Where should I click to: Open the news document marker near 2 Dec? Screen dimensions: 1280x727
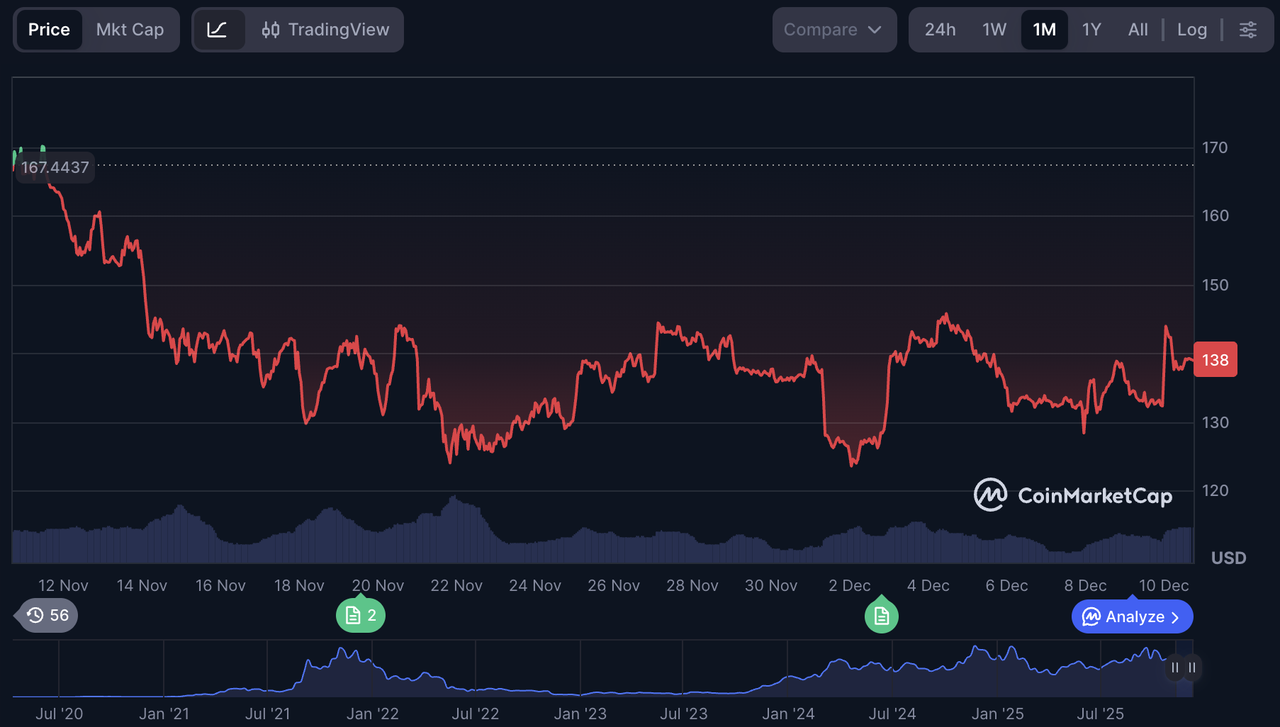pyautogui.click(x=881, y=616)
